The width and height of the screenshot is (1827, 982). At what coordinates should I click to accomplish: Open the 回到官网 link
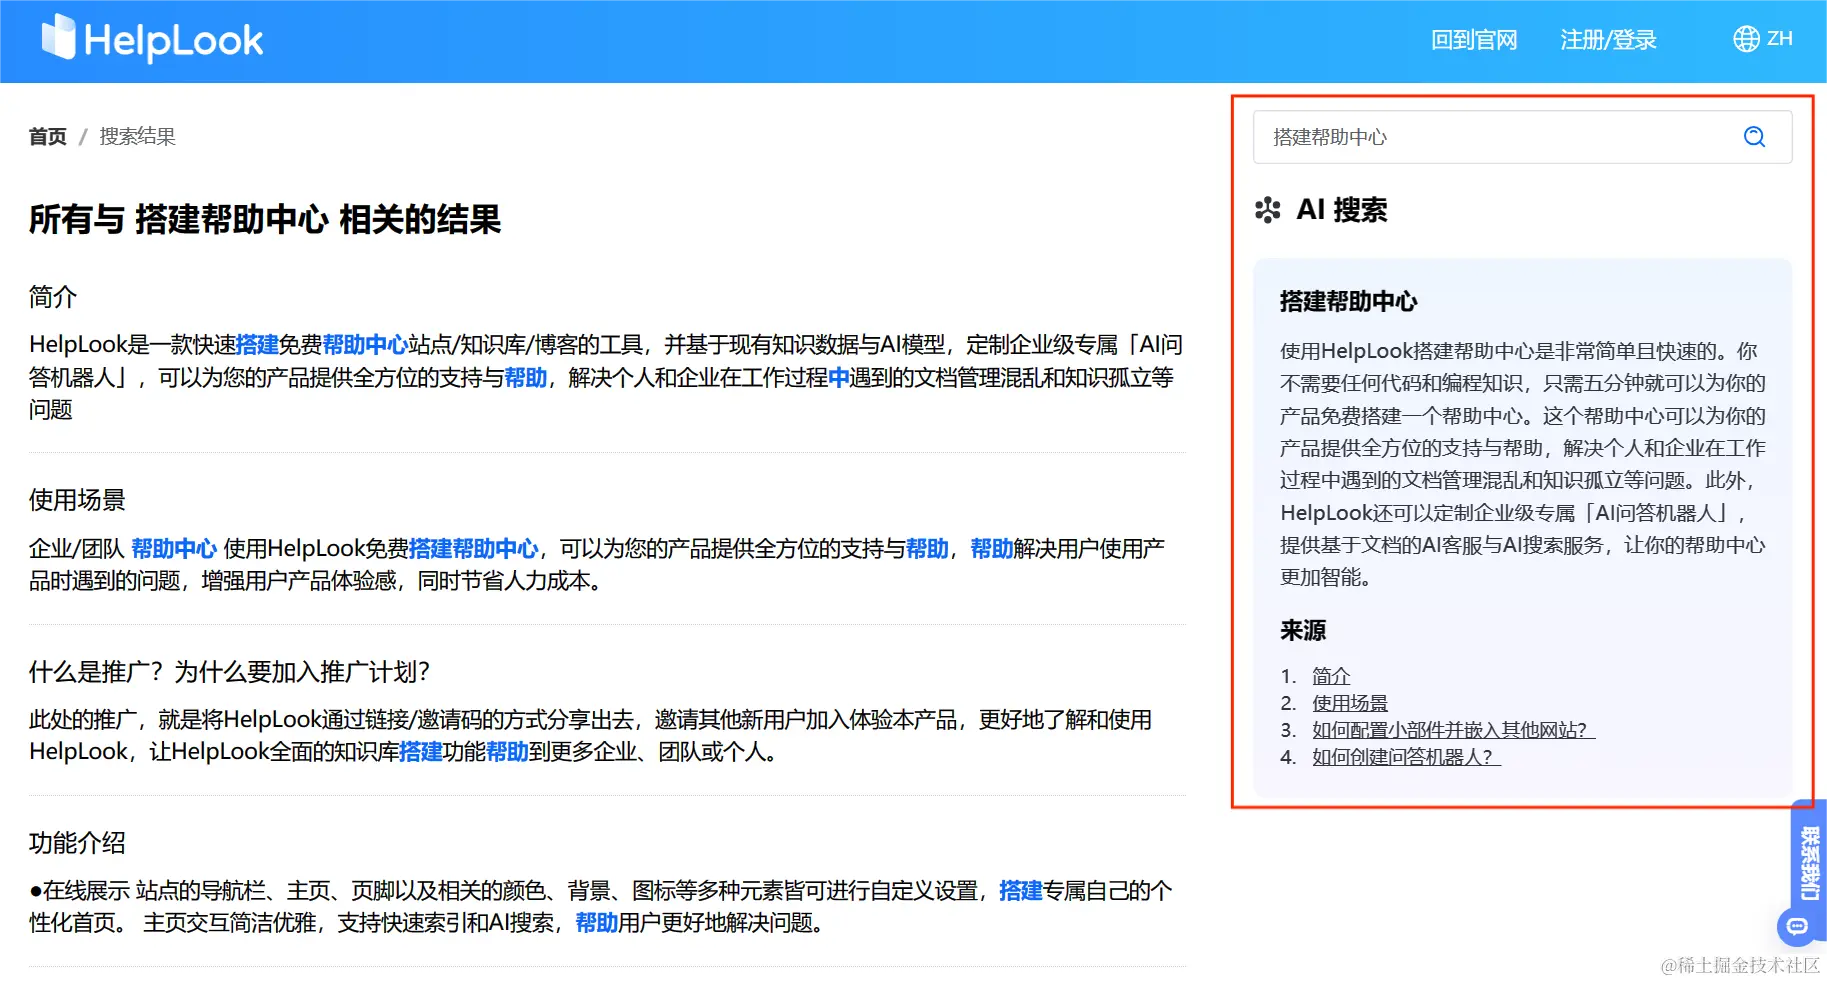click(1474, 40)
